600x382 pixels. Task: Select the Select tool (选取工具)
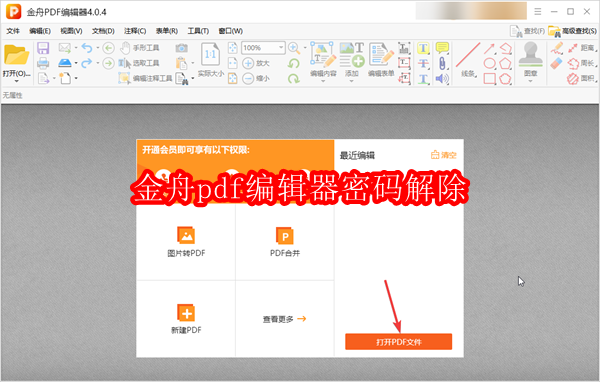click(x=139, y=63)
